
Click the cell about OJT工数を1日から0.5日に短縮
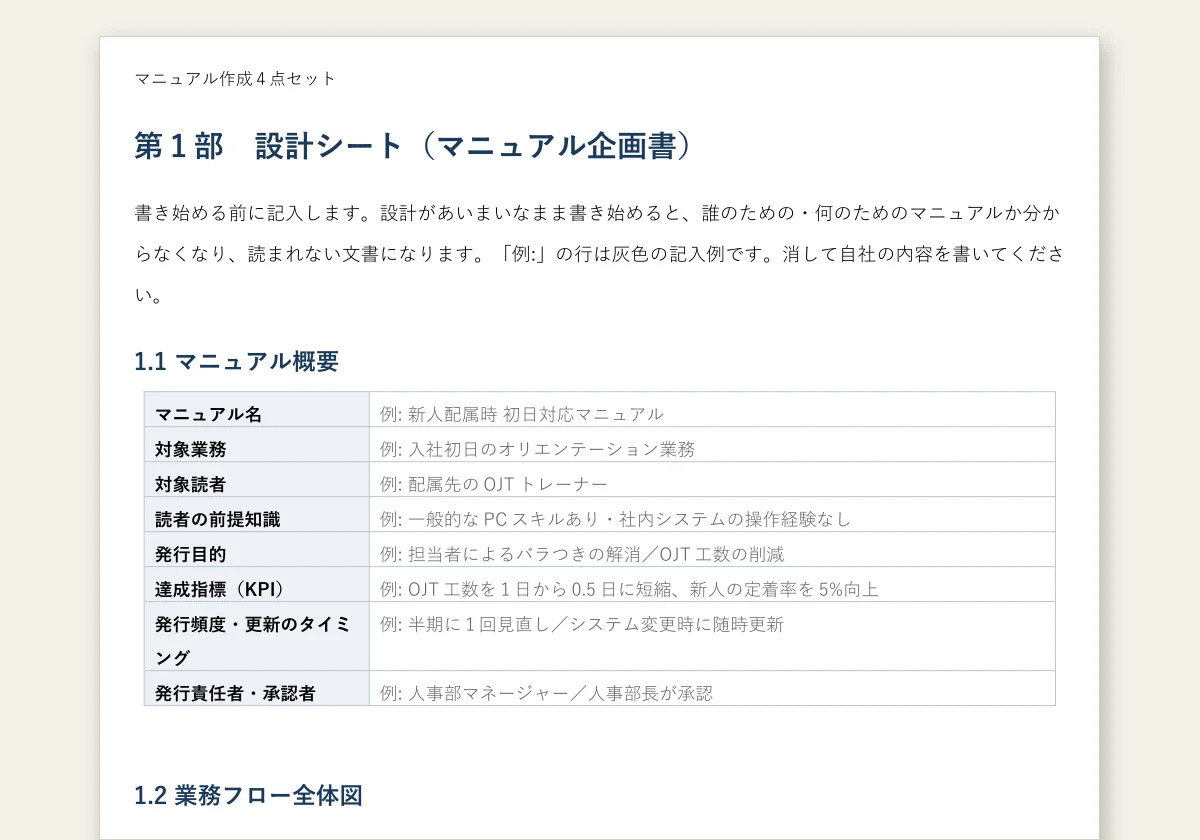(712, 585)
